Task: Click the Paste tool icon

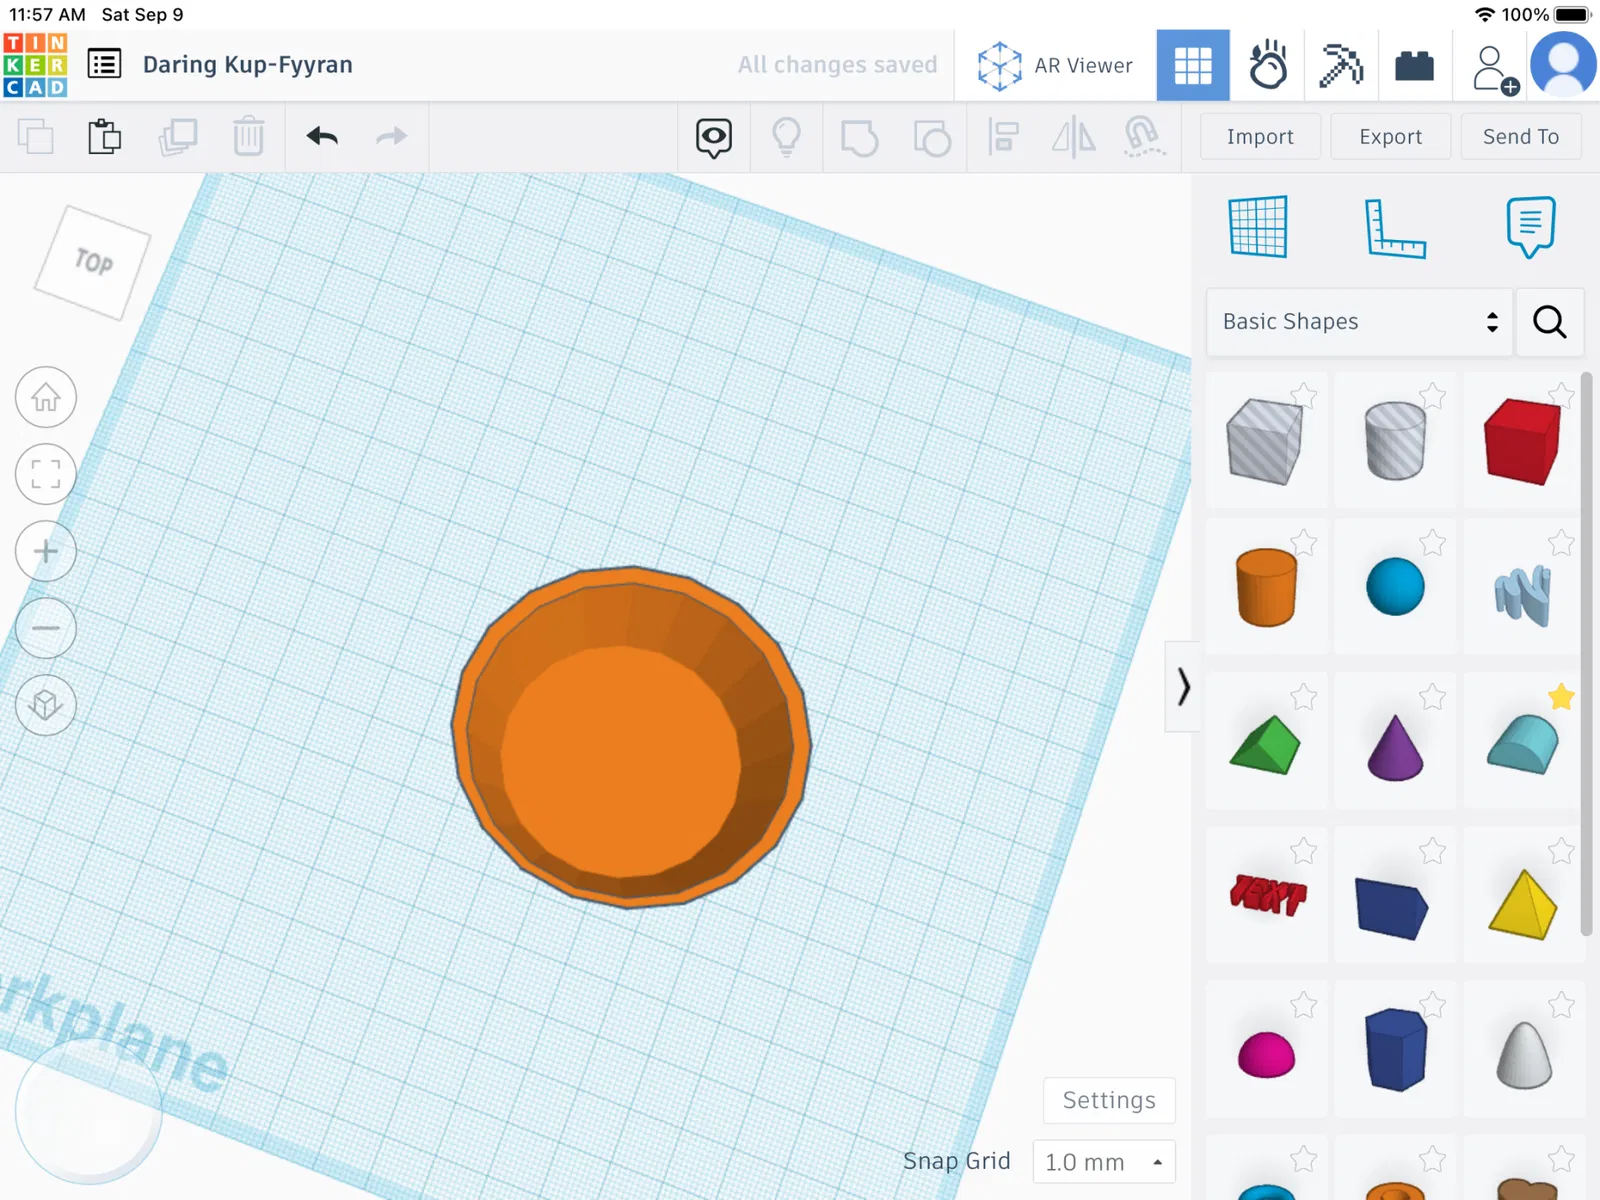Action: (x=105, y=137)
